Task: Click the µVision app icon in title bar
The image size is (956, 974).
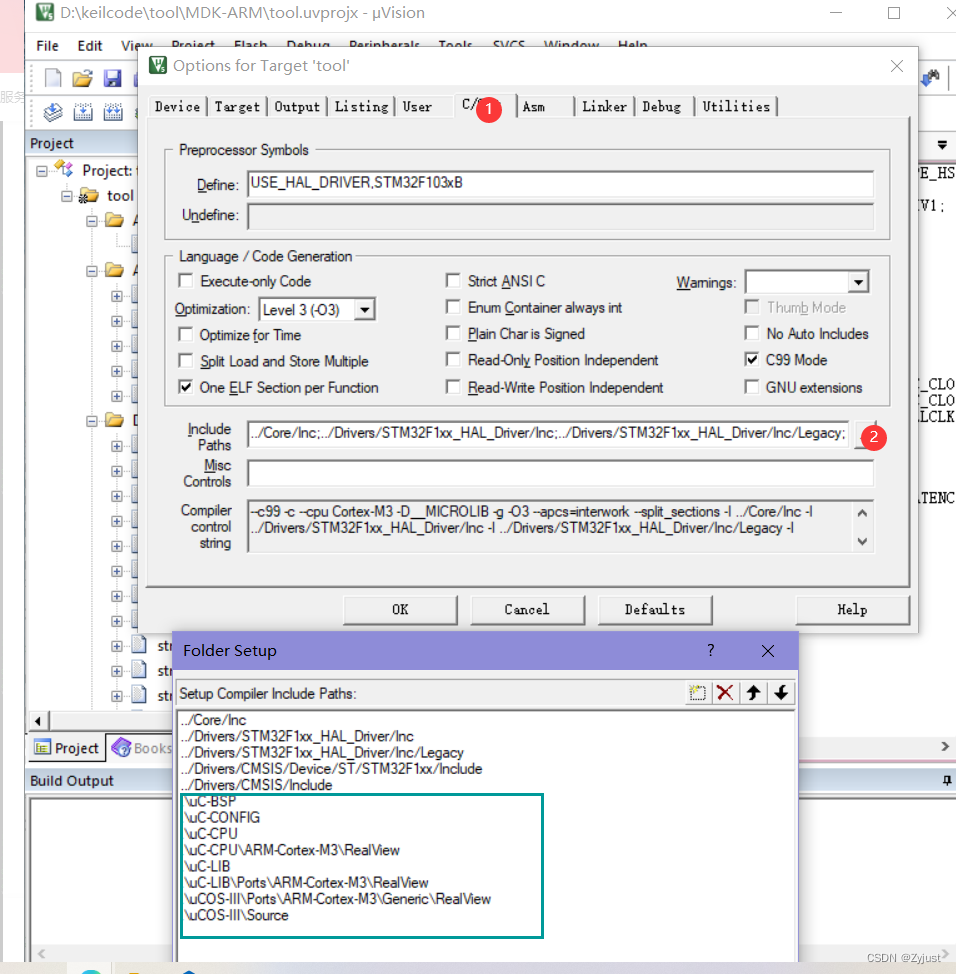Action: [x=44, y=12]
